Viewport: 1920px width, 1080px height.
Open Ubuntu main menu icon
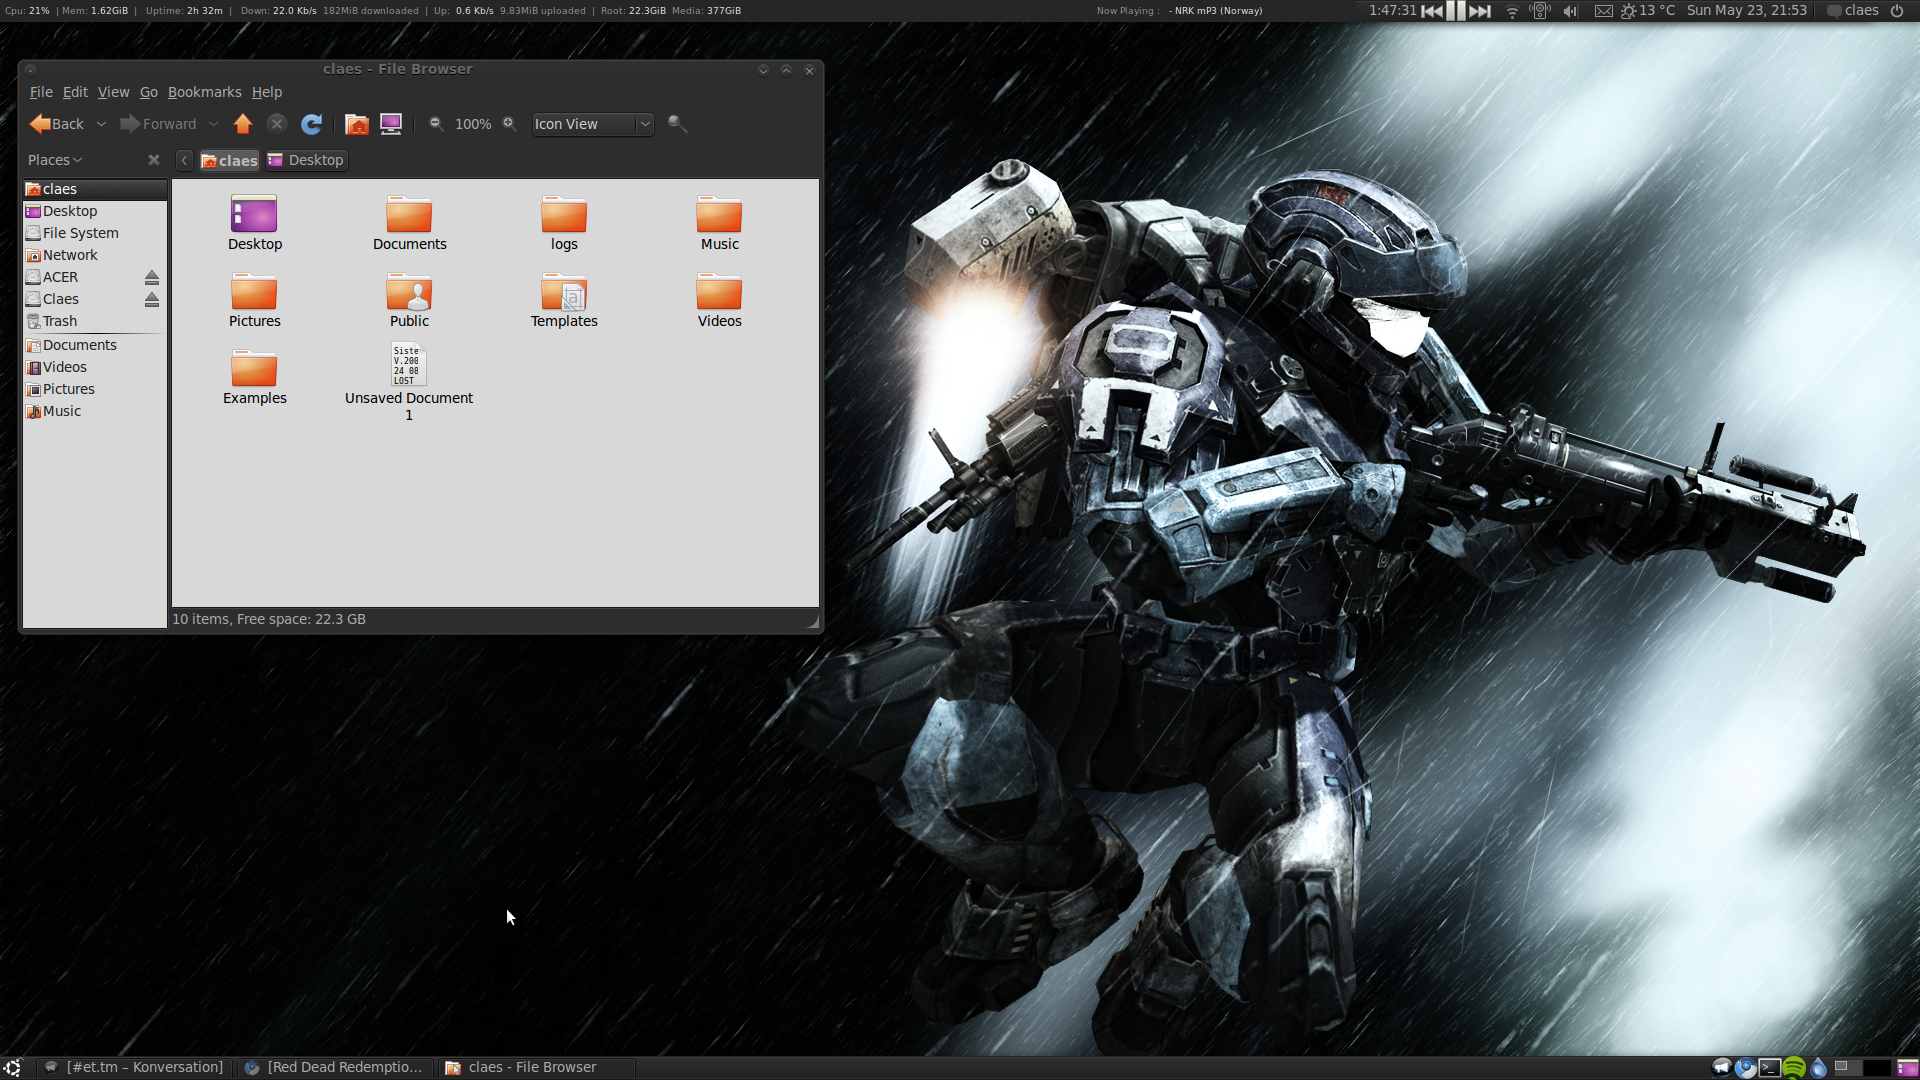click(x=12, y=1068)
